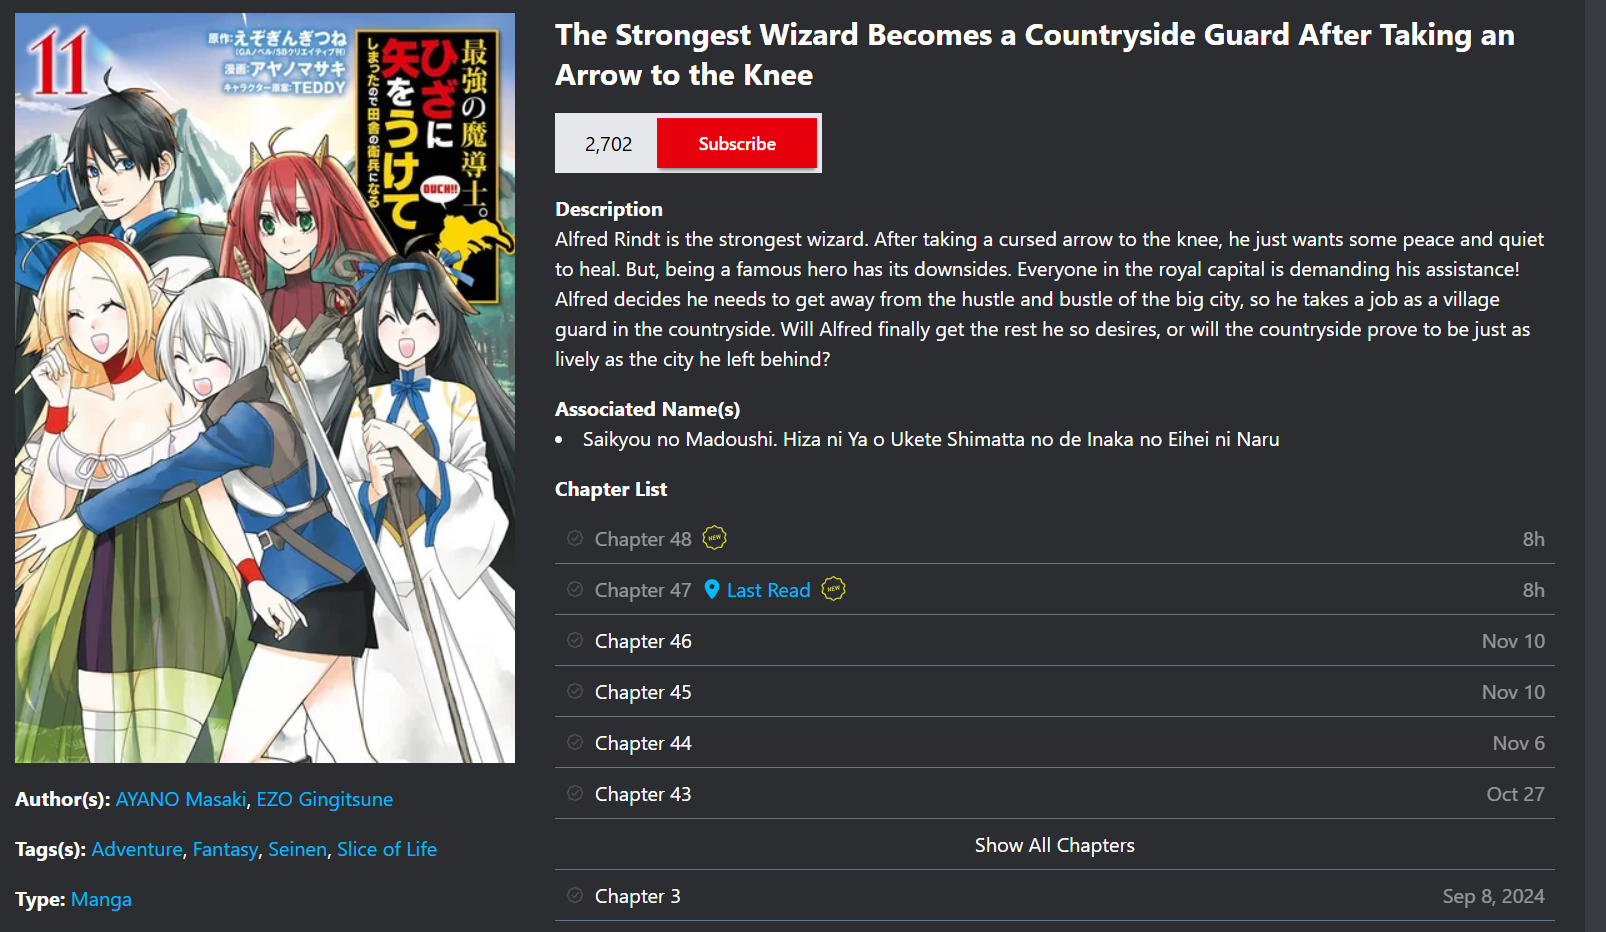Subscribe to this manga

[737, 143]
